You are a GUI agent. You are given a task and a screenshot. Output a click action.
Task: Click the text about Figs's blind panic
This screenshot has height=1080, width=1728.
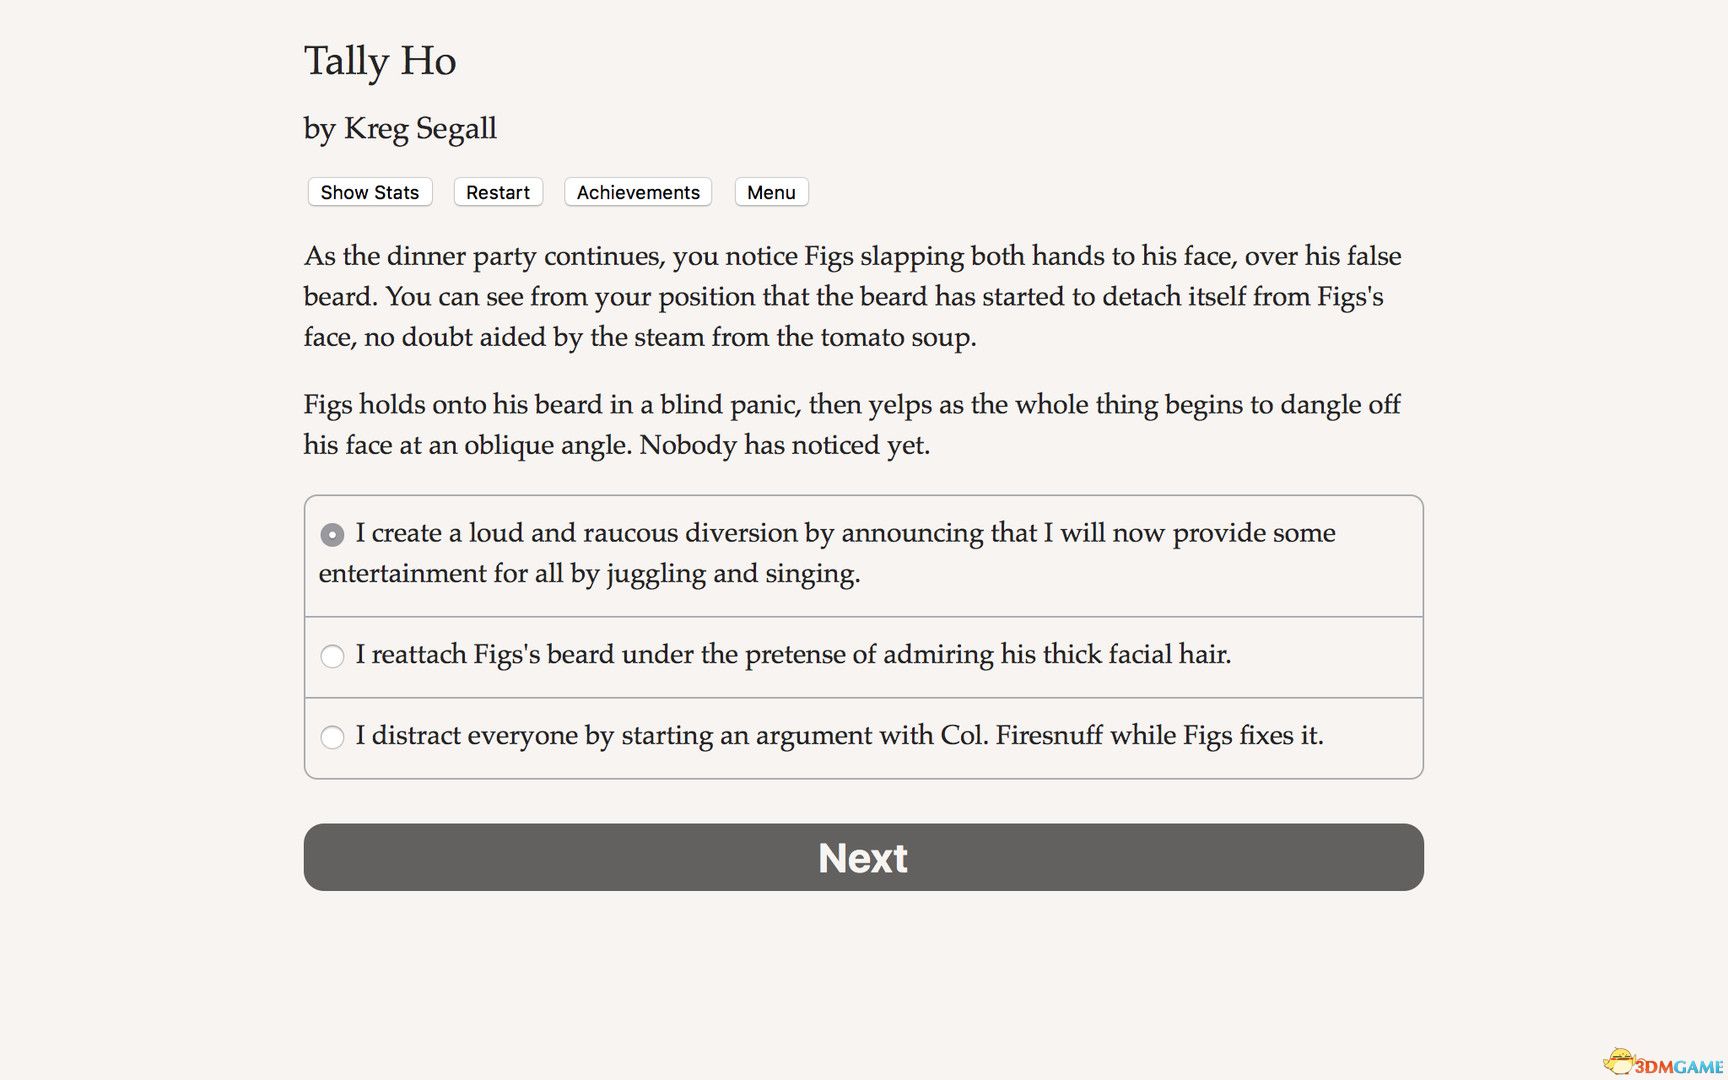point(852,424)
